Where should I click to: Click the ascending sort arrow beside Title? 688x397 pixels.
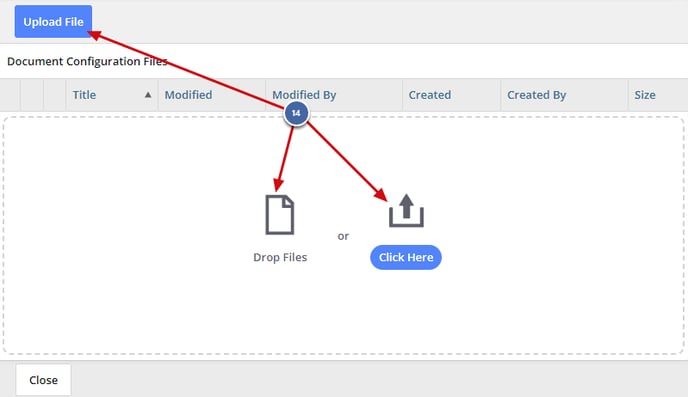tap(148, 95)
